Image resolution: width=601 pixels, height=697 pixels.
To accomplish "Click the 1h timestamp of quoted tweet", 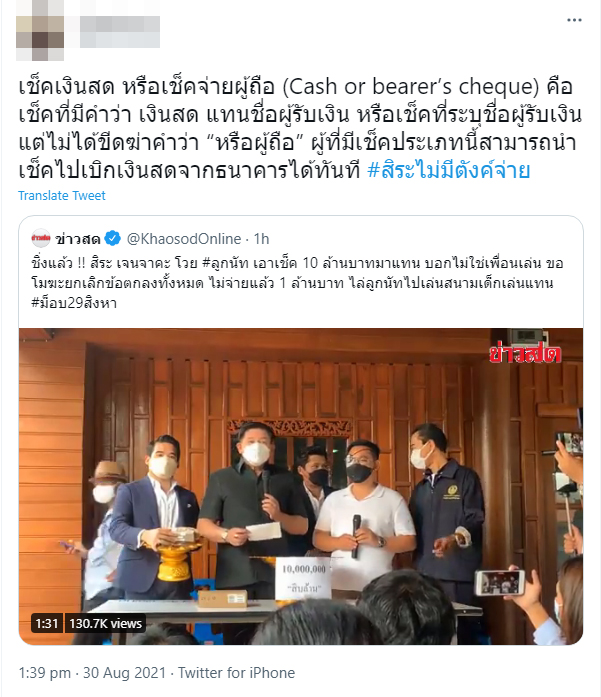I will coord(261,239).
